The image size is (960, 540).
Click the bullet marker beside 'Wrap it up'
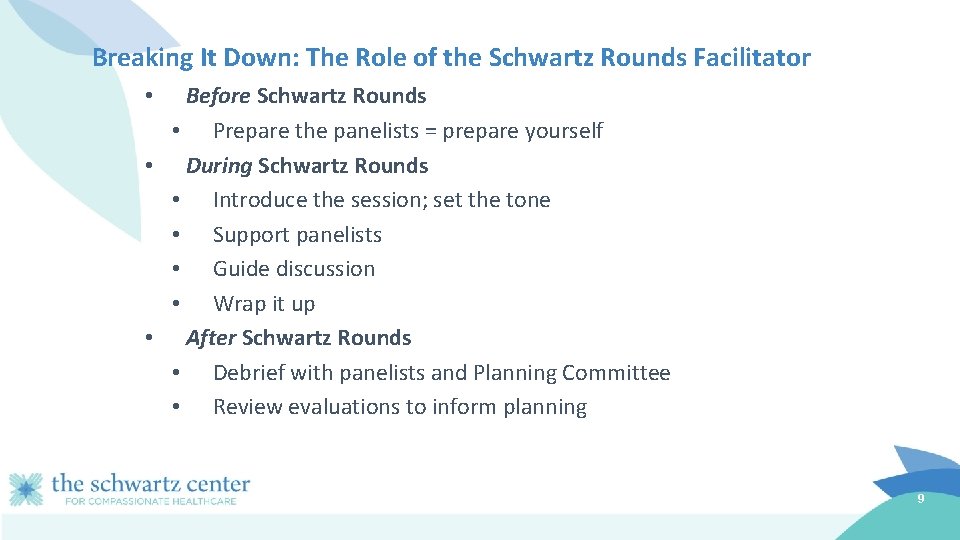pos(176,304)
